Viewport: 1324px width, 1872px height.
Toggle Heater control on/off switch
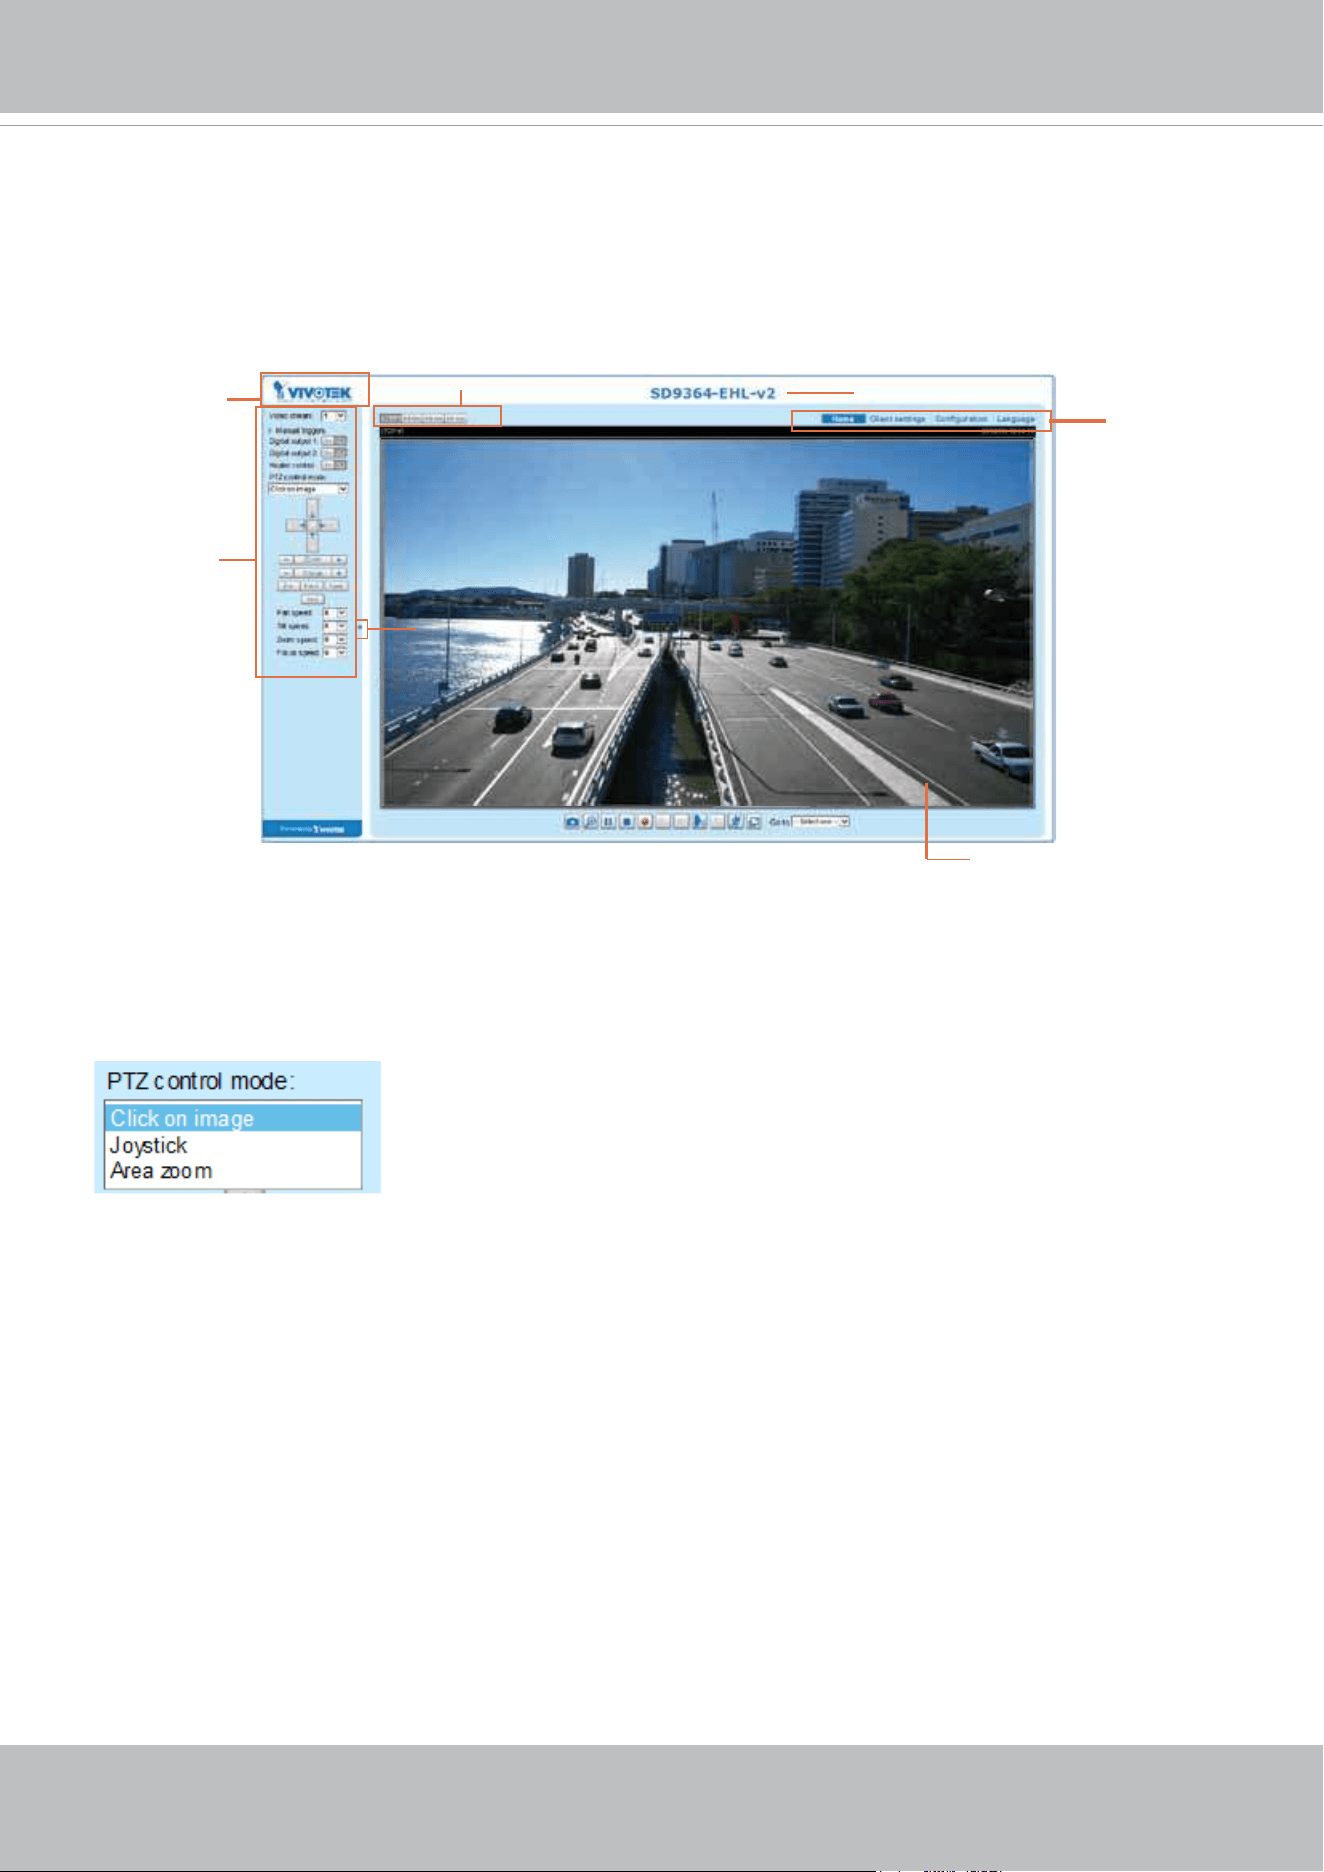(x=334, y=465)
